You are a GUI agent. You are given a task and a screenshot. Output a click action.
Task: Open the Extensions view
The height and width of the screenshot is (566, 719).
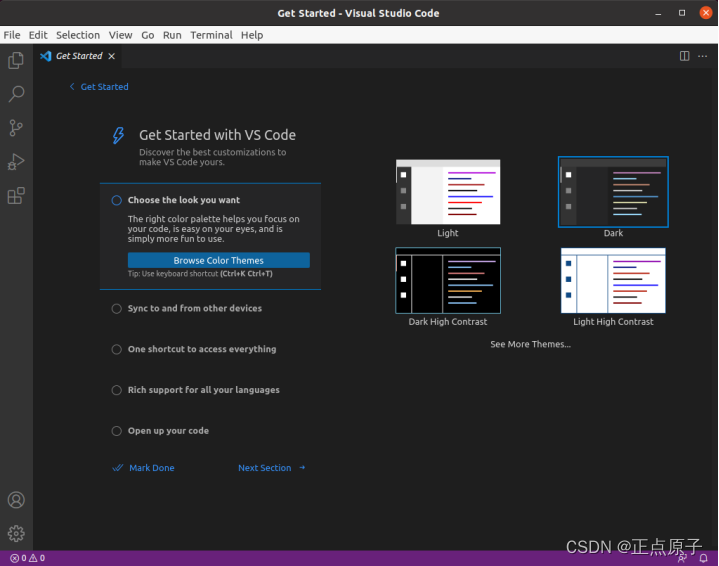click(x=16, y=195)
